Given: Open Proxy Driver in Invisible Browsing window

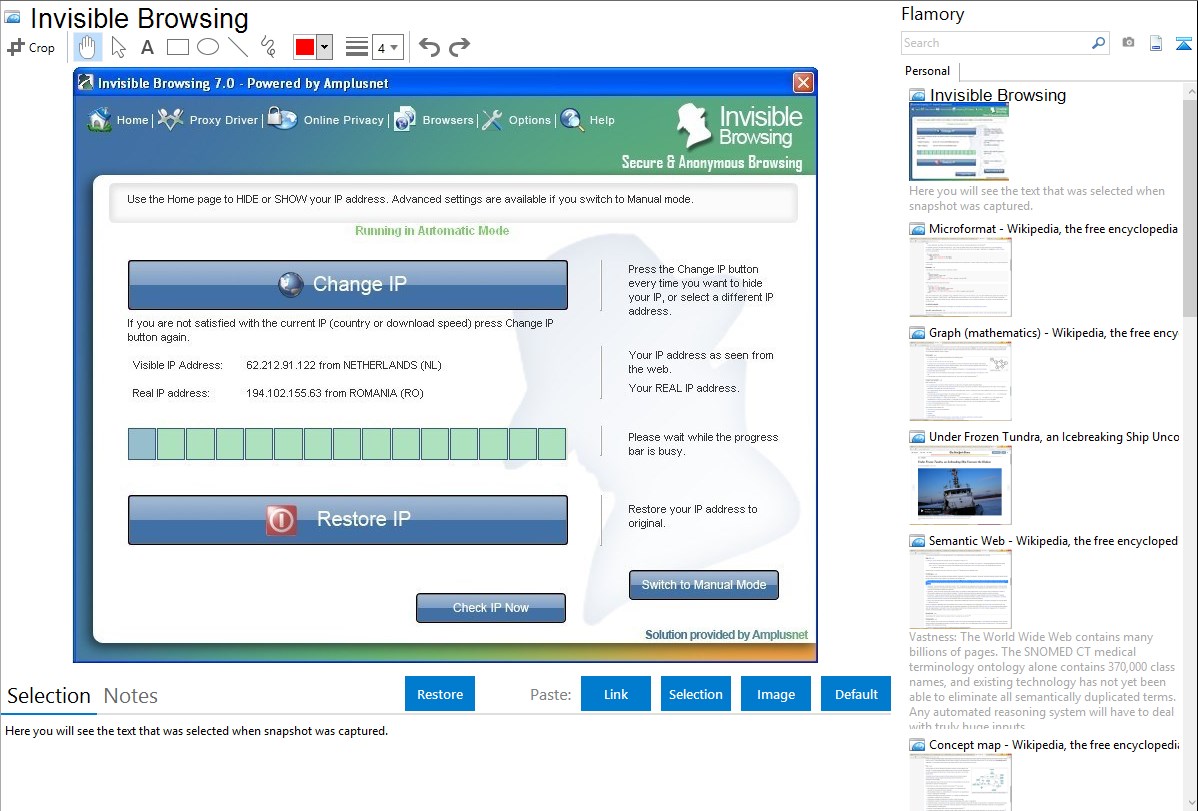Looking at the screenshot, I should click(223, 120).
